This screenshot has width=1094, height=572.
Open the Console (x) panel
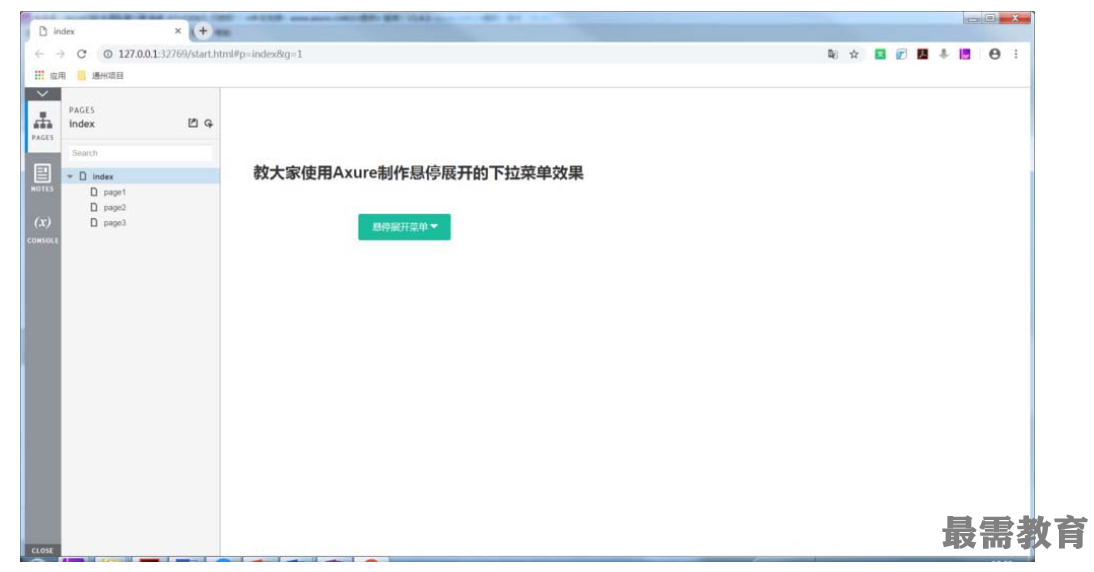tap(43, 228)
